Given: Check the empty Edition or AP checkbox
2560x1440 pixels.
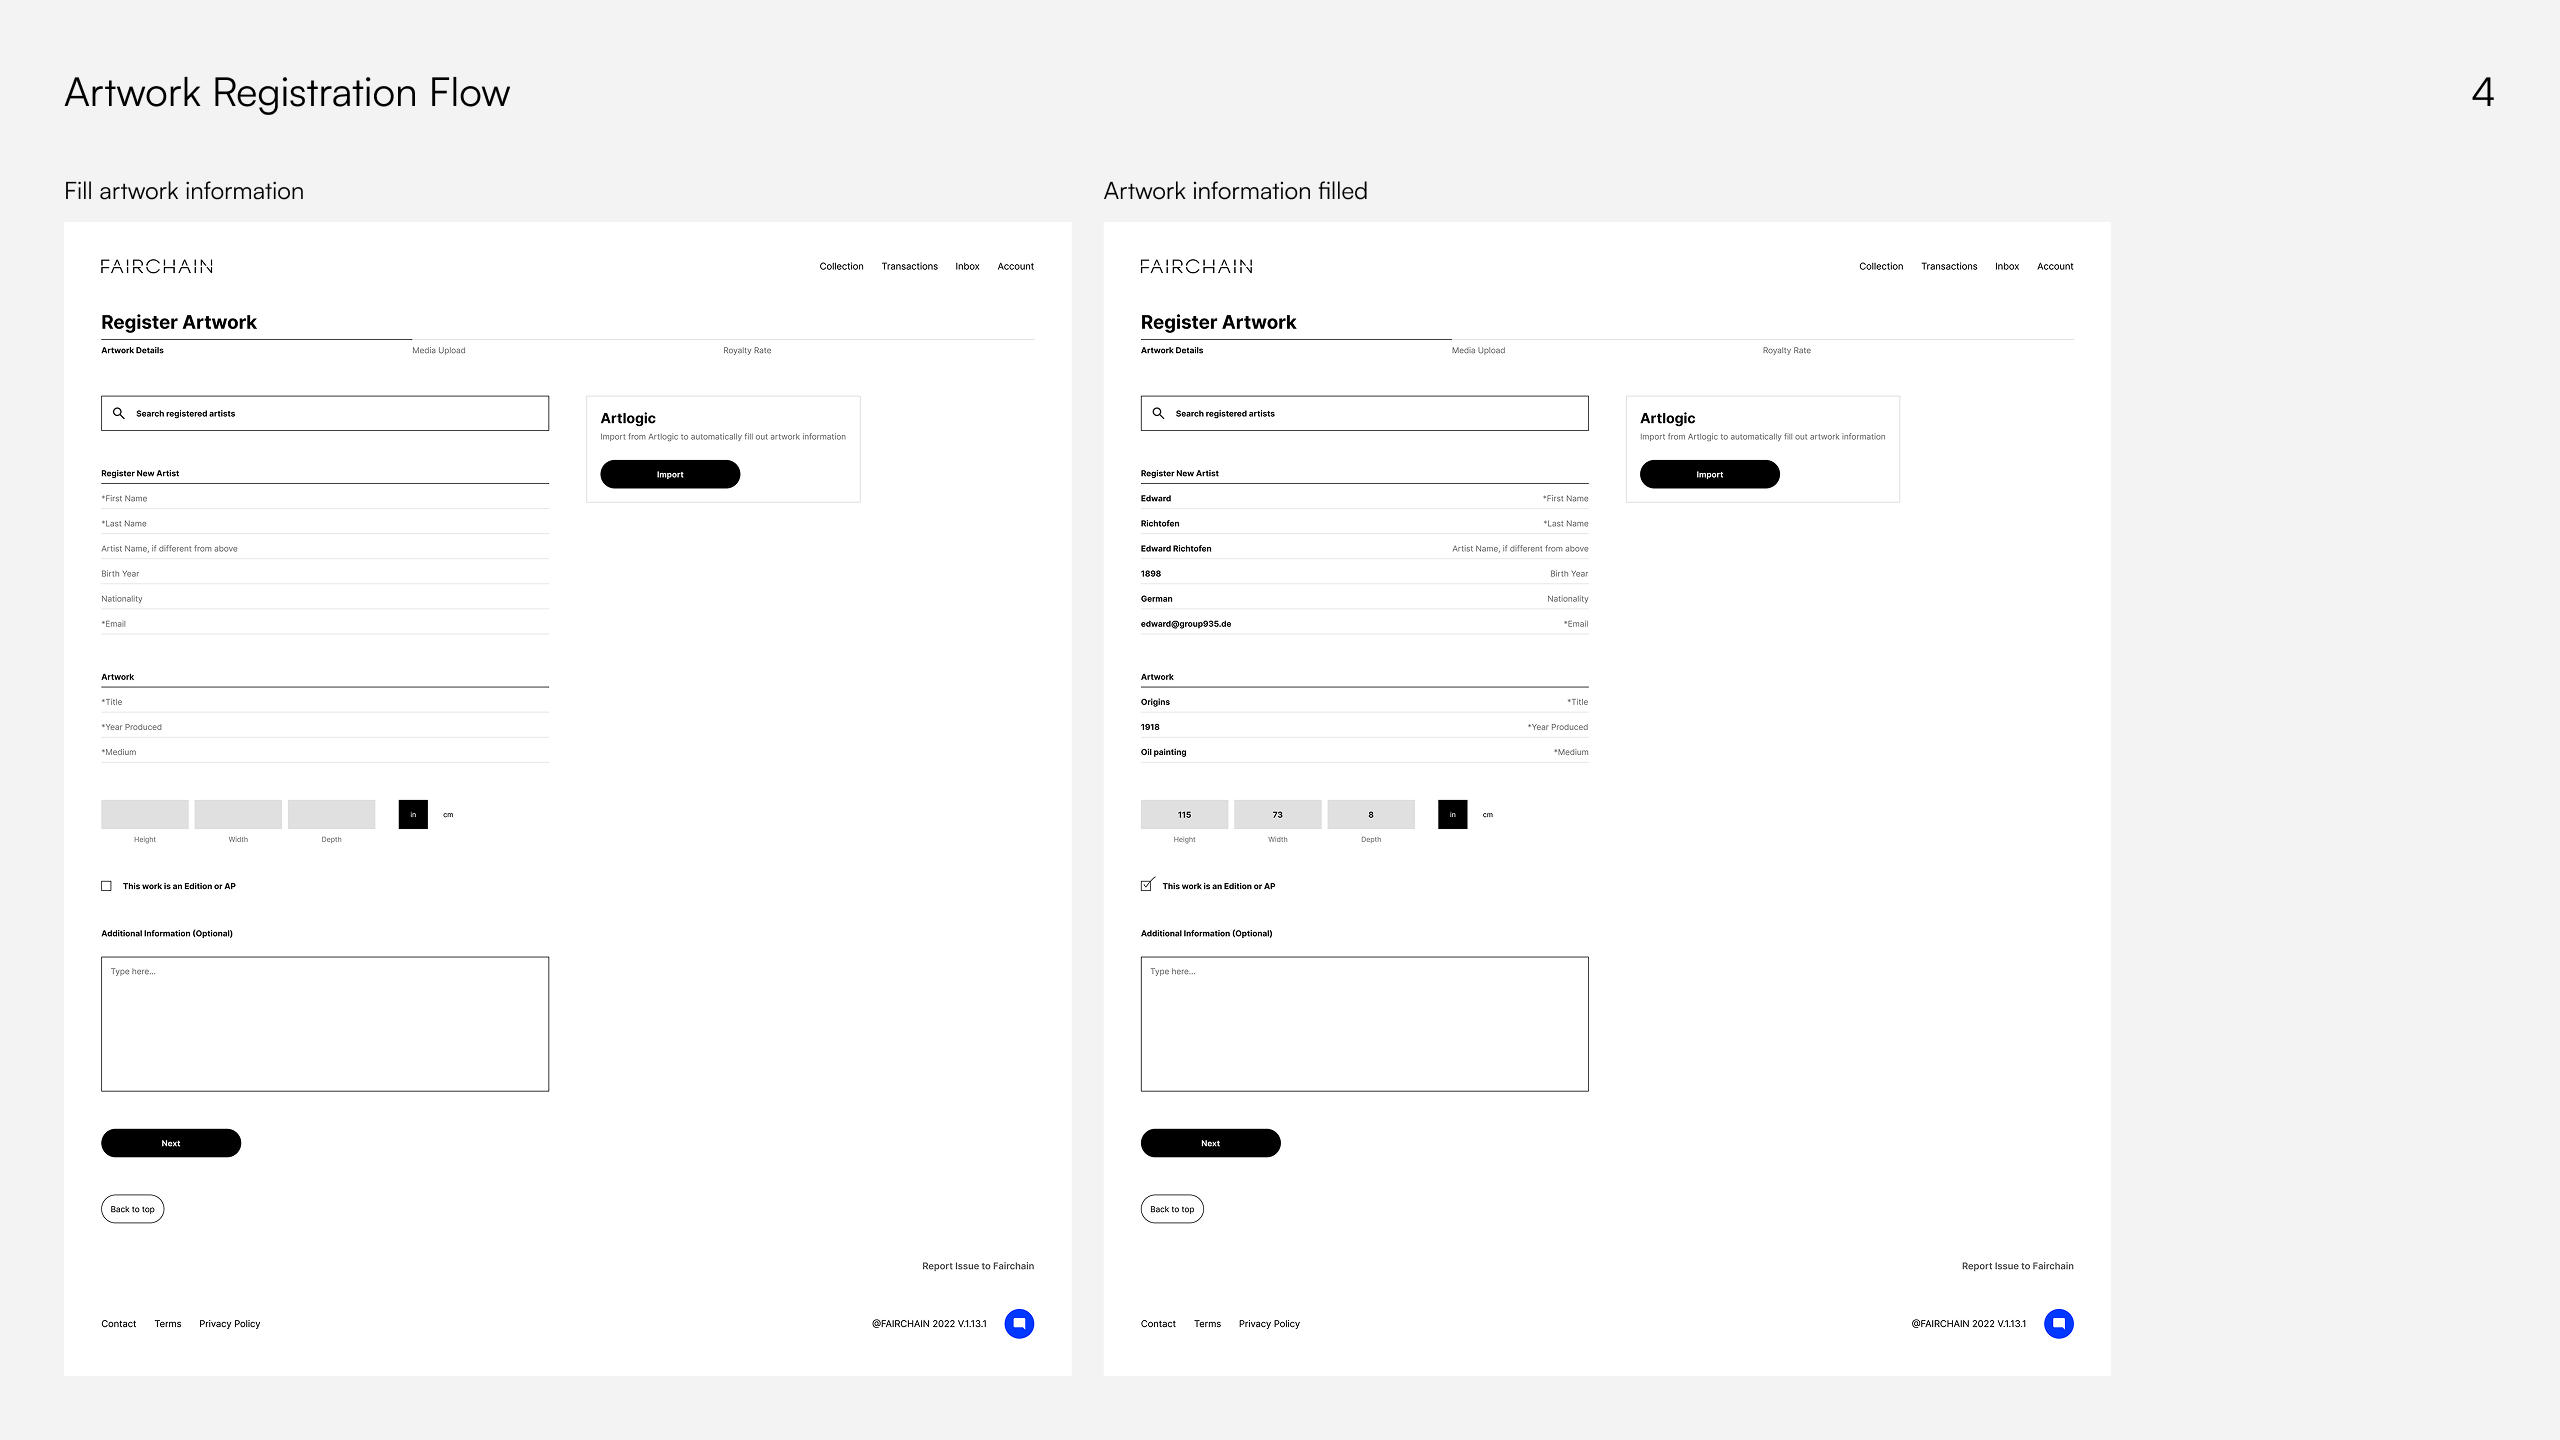Looking at the screenshot, I should [106, 886].
